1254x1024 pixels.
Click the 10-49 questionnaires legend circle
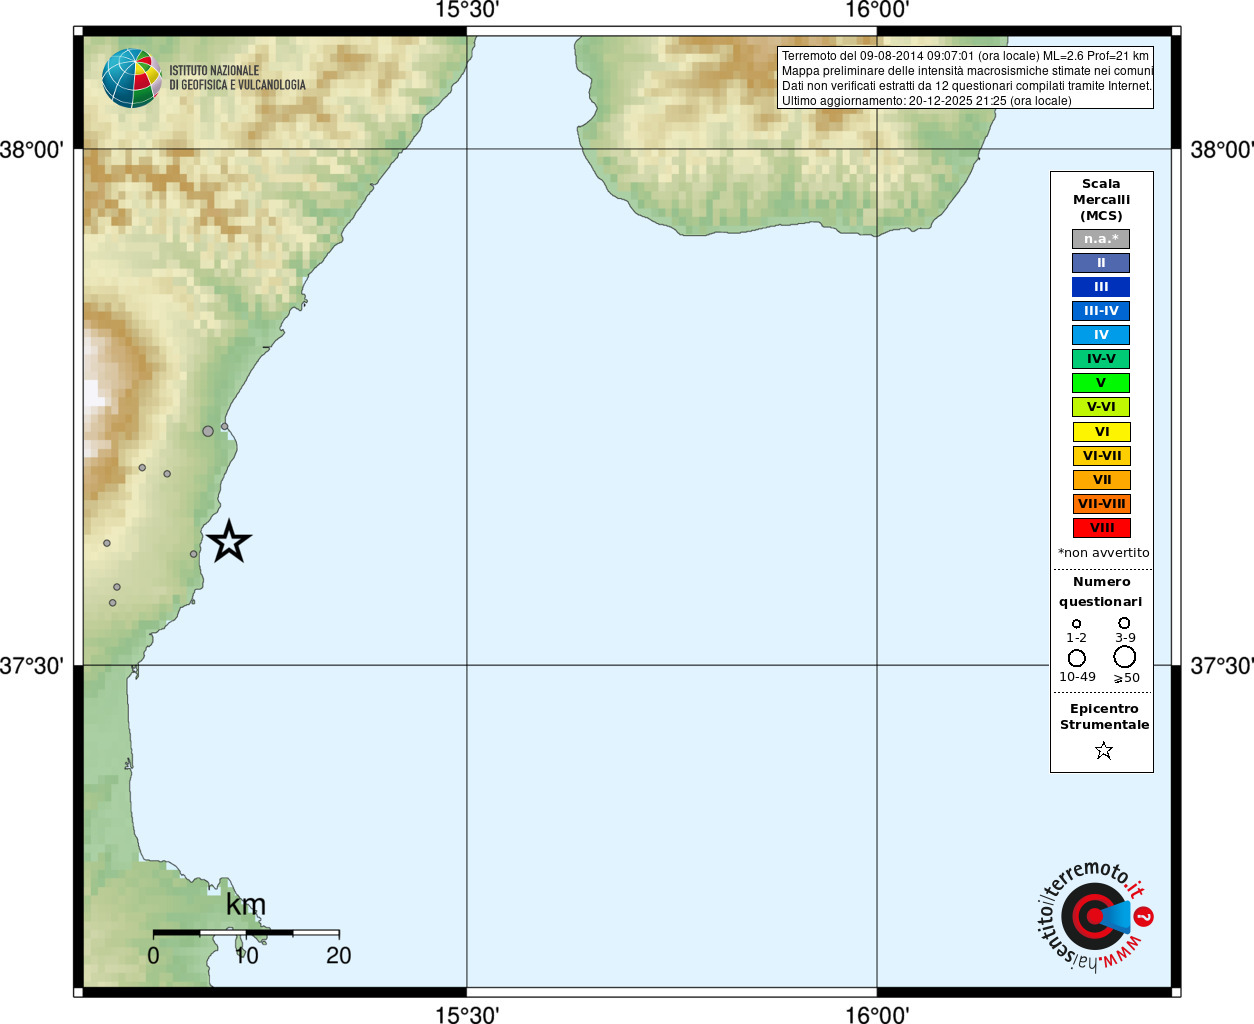coord(1077,658)
